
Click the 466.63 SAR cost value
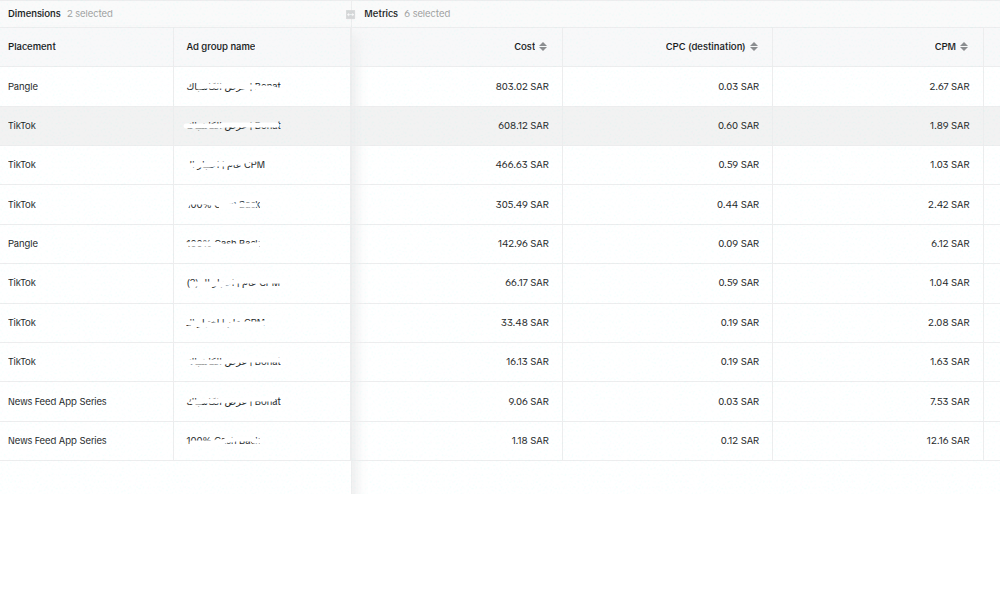[522, 165]
